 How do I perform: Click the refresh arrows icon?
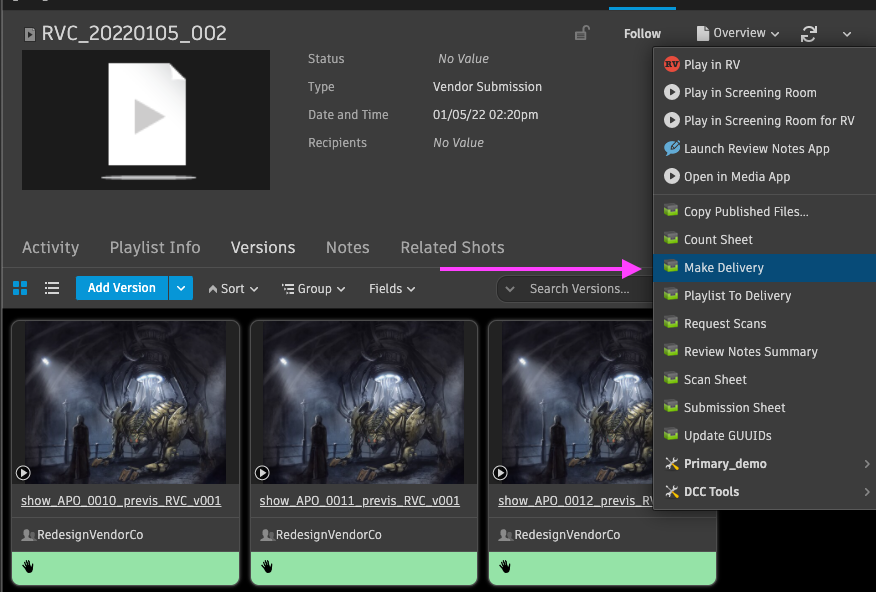[x=808, y=34]
